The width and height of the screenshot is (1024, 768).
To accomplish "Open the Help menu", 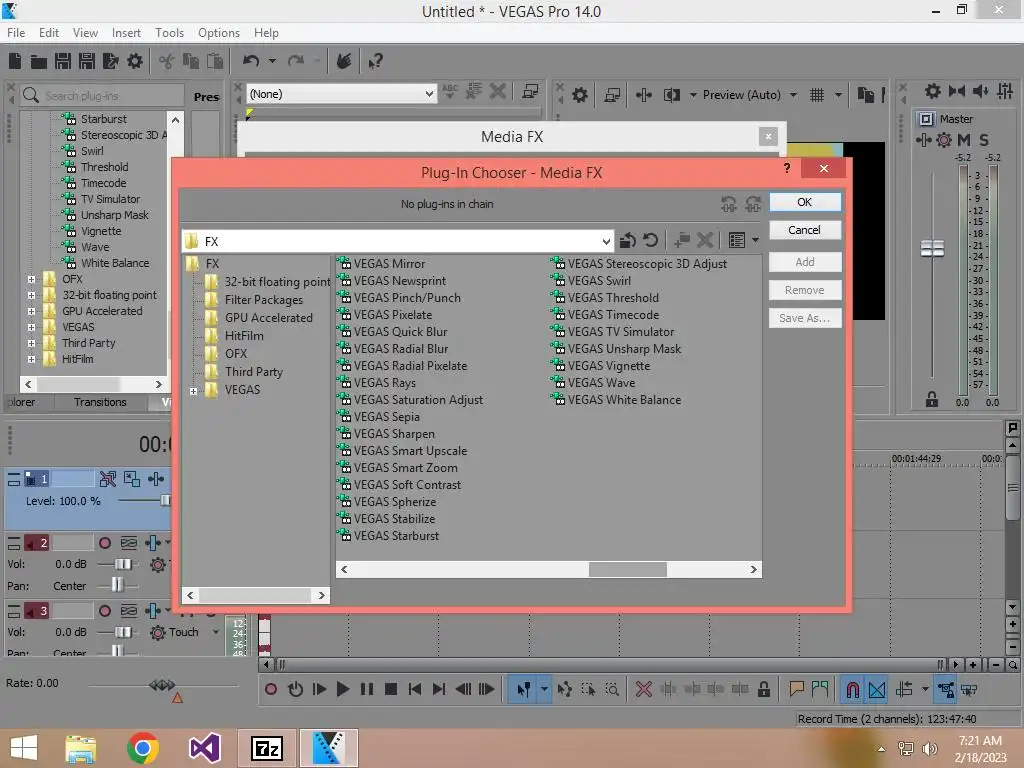I will pyautogui.click(x=266, y=33).
